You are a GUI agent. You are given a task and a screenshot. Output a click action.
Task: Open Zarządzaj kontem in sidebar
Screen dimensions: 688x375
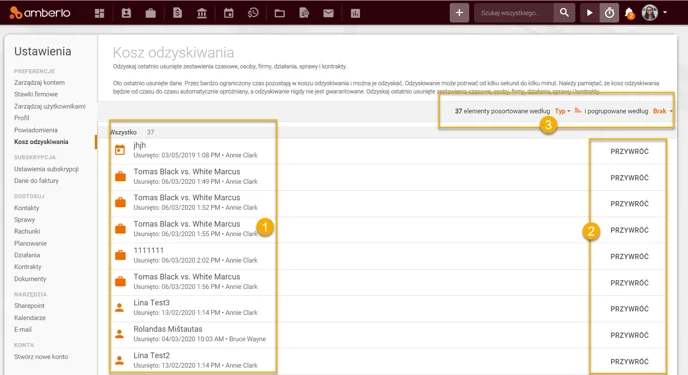pos(39,82)
